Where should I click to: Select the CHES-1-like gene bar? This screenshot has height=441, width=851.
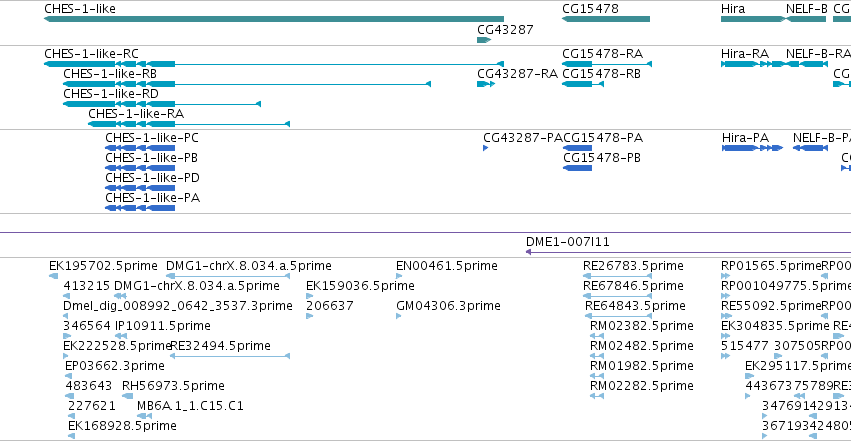click(274, 19)
